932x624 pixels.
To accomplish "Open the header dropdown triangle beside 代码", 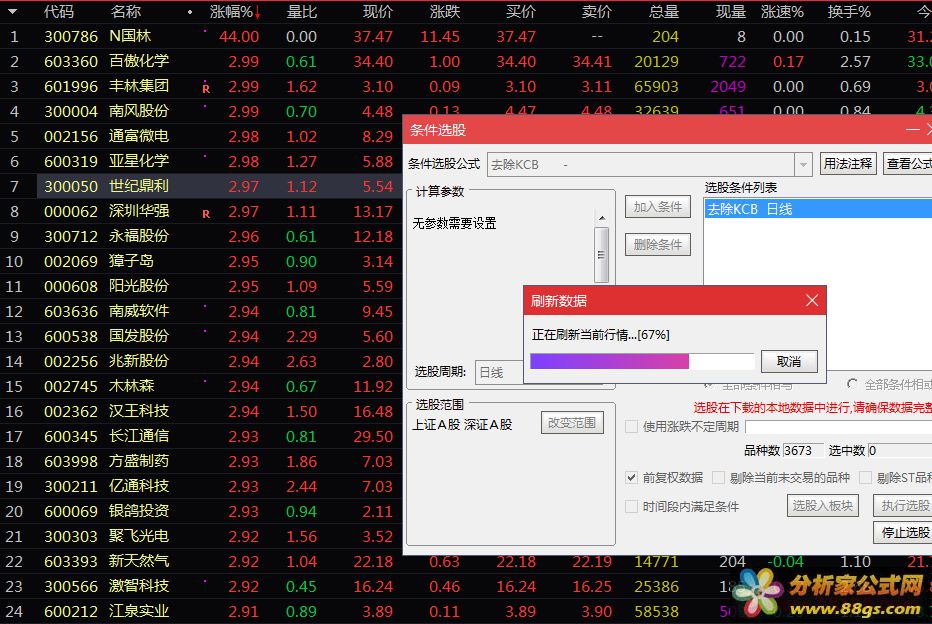I will coord(12,11).
